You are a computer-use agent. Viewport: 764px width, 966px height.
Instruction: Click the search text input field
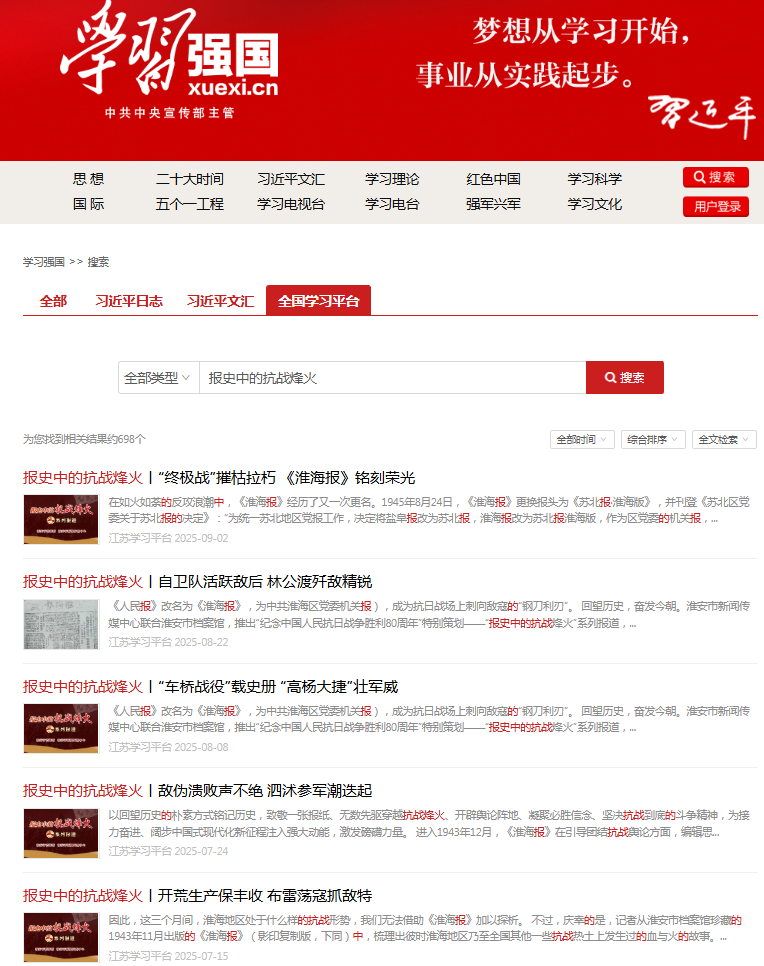(x=392, y=378)
